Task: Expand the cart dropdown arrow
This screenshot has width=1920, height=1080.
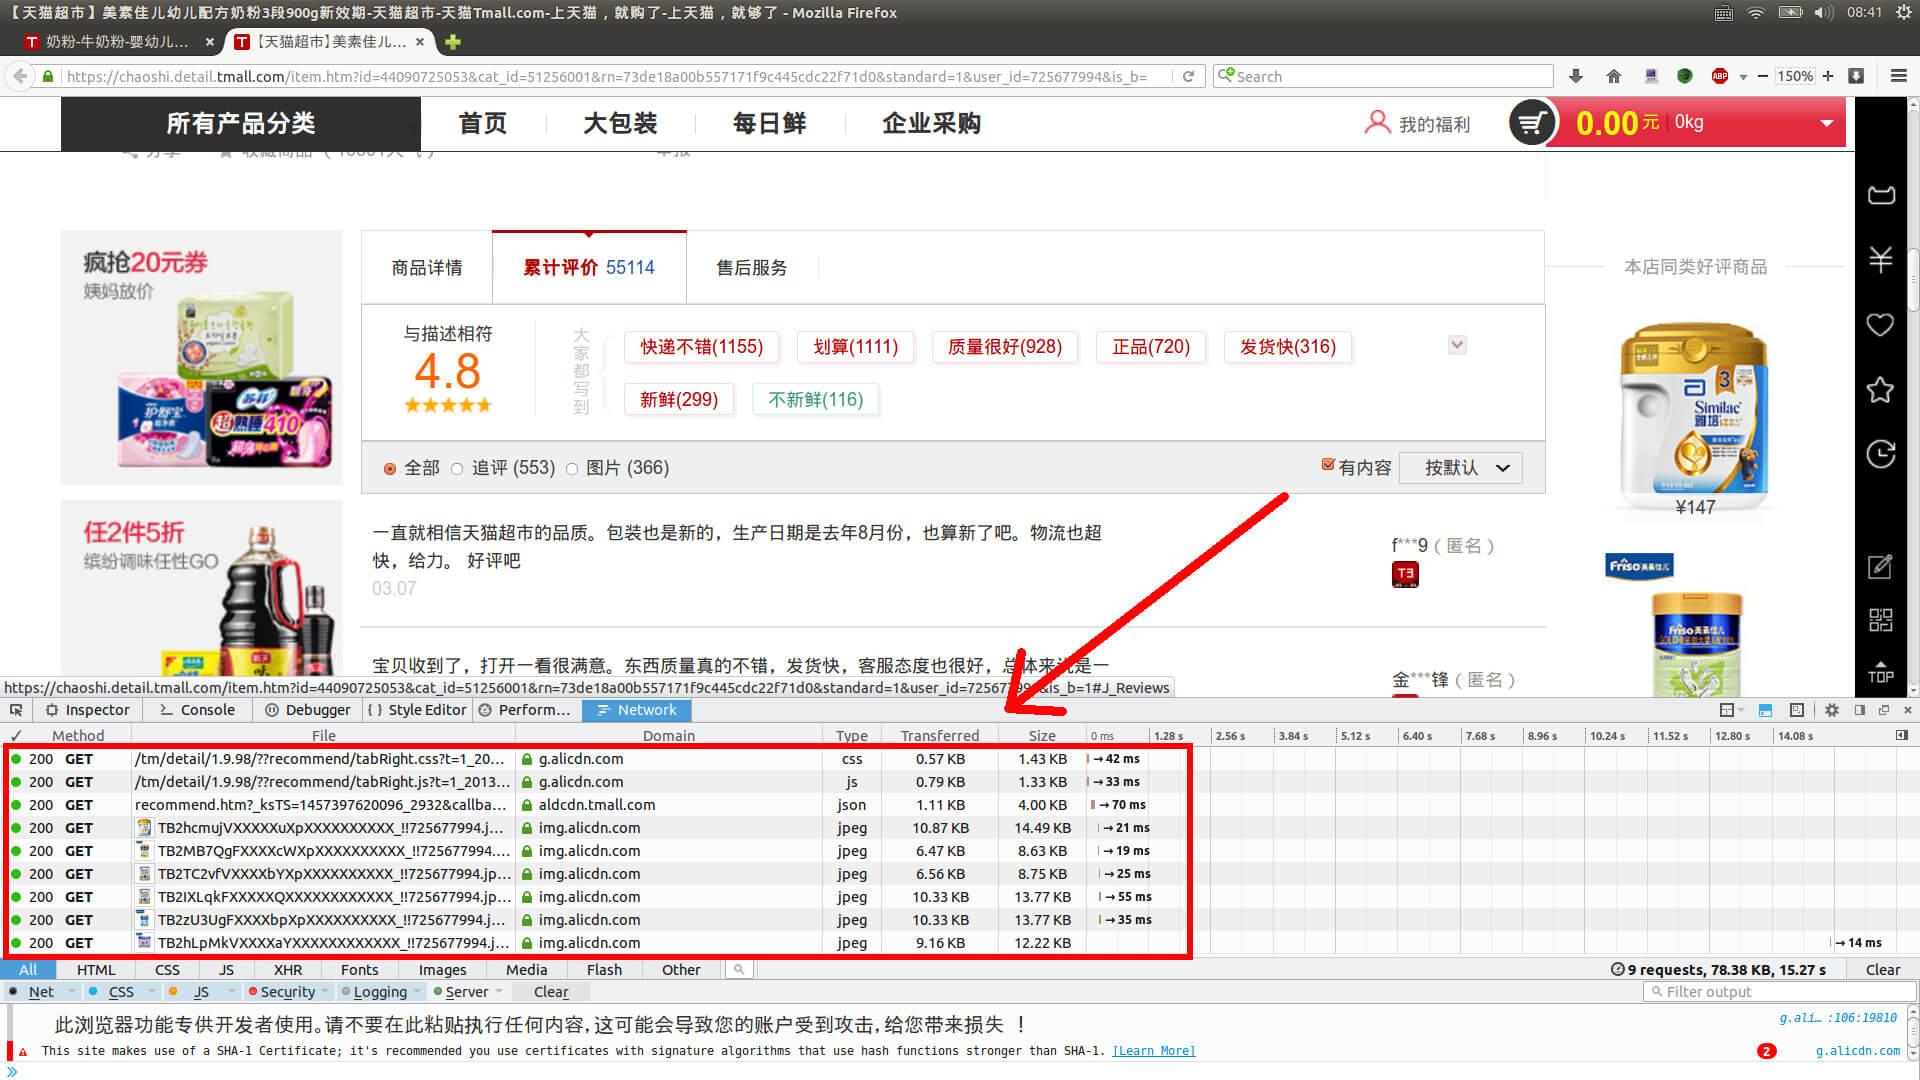Action: click(x=1826, y=123)
